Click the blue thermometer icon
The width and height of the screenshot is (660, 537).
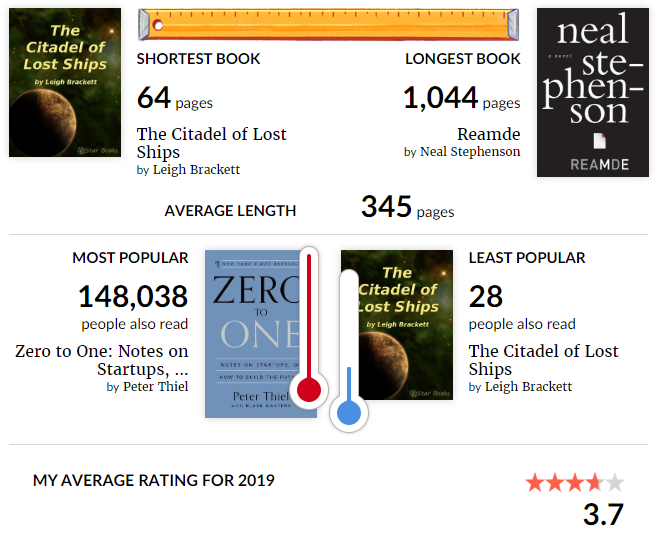click(x=349, y=351)
